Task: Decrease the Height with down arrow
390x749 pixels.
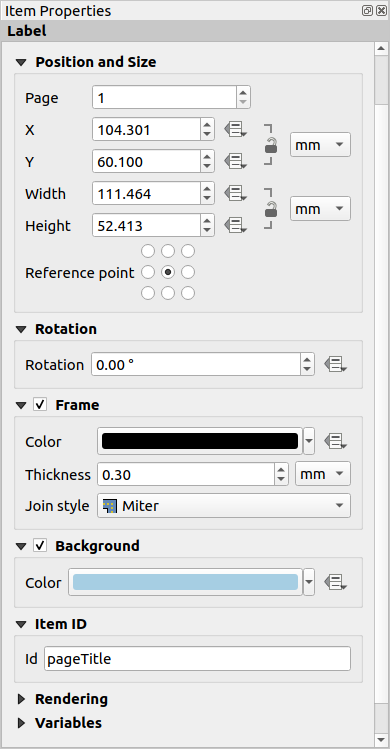Action: pos(207,231)
